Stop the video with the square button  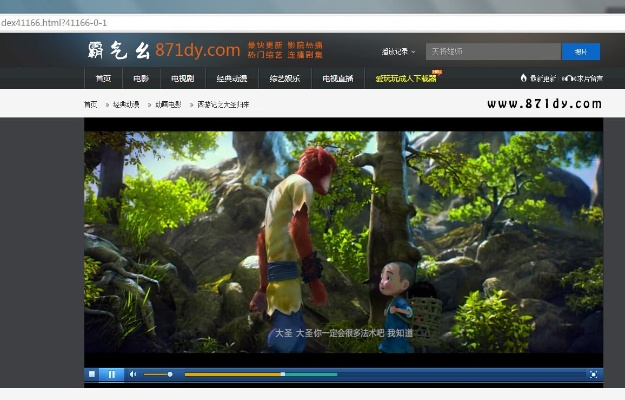pyautogui.click(x=92, y=374)
